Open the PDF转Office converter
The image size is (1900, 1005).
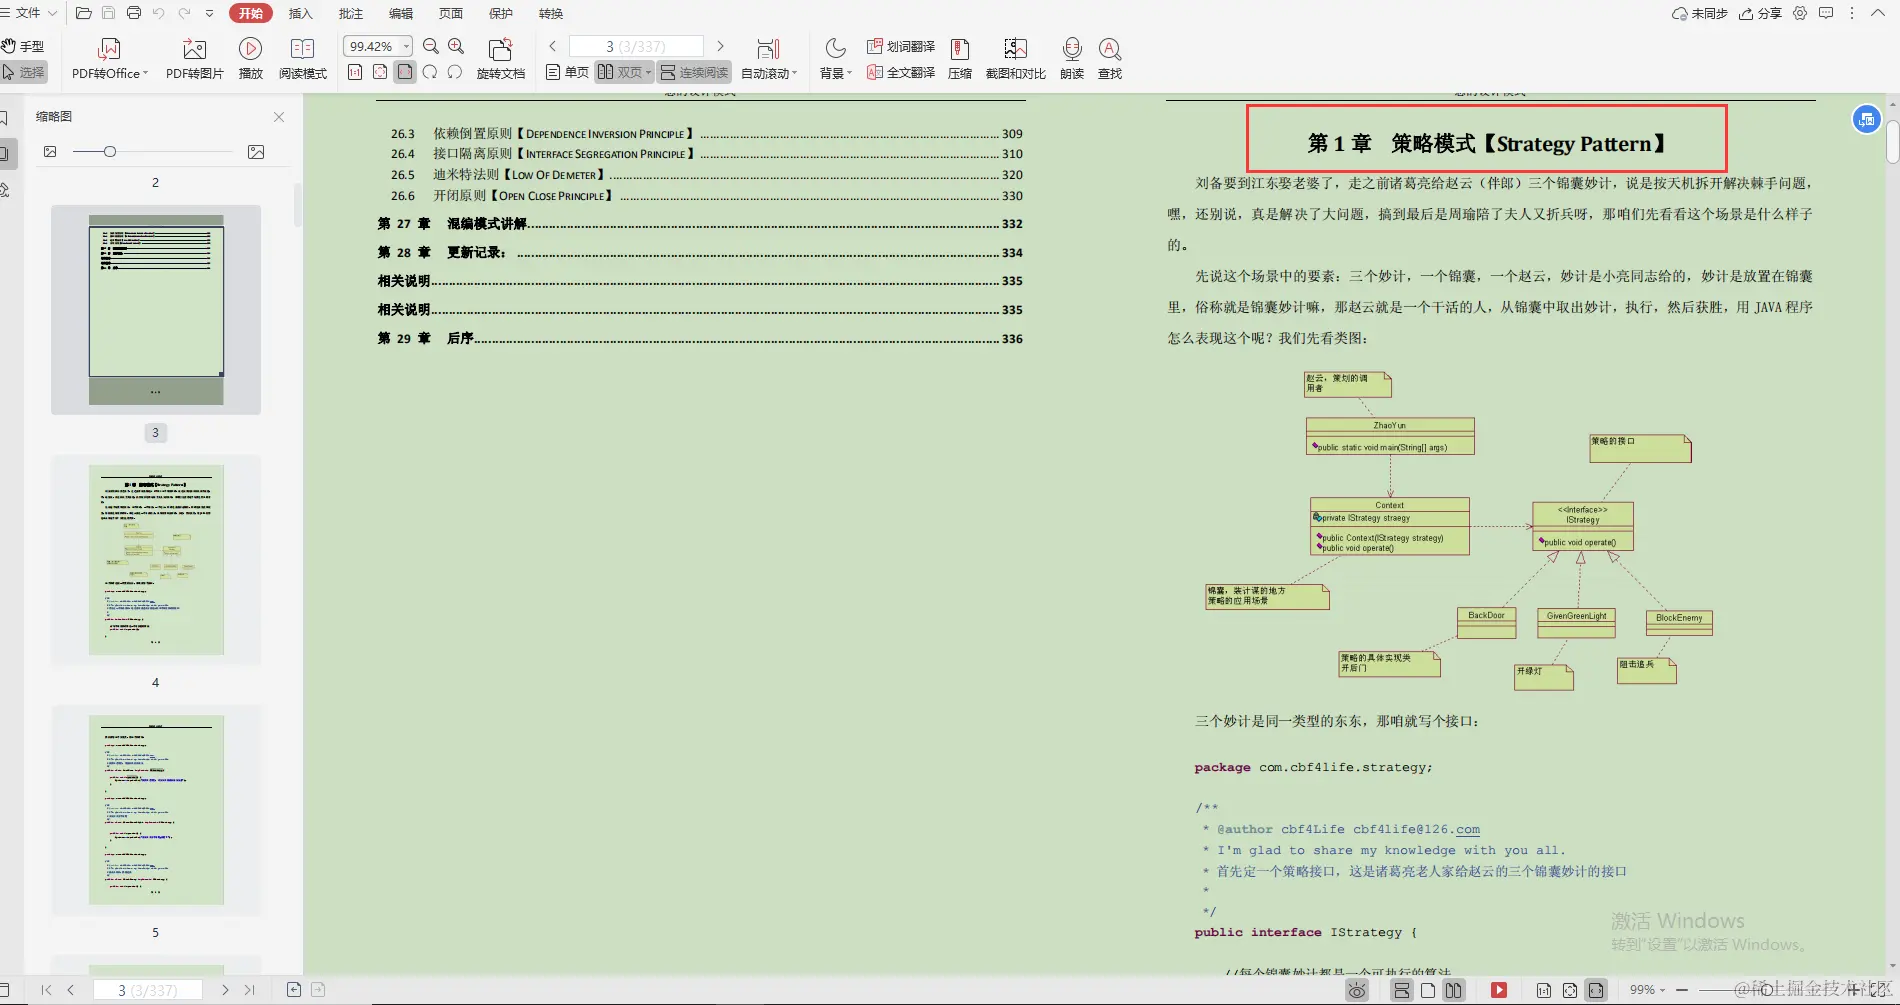109,58
